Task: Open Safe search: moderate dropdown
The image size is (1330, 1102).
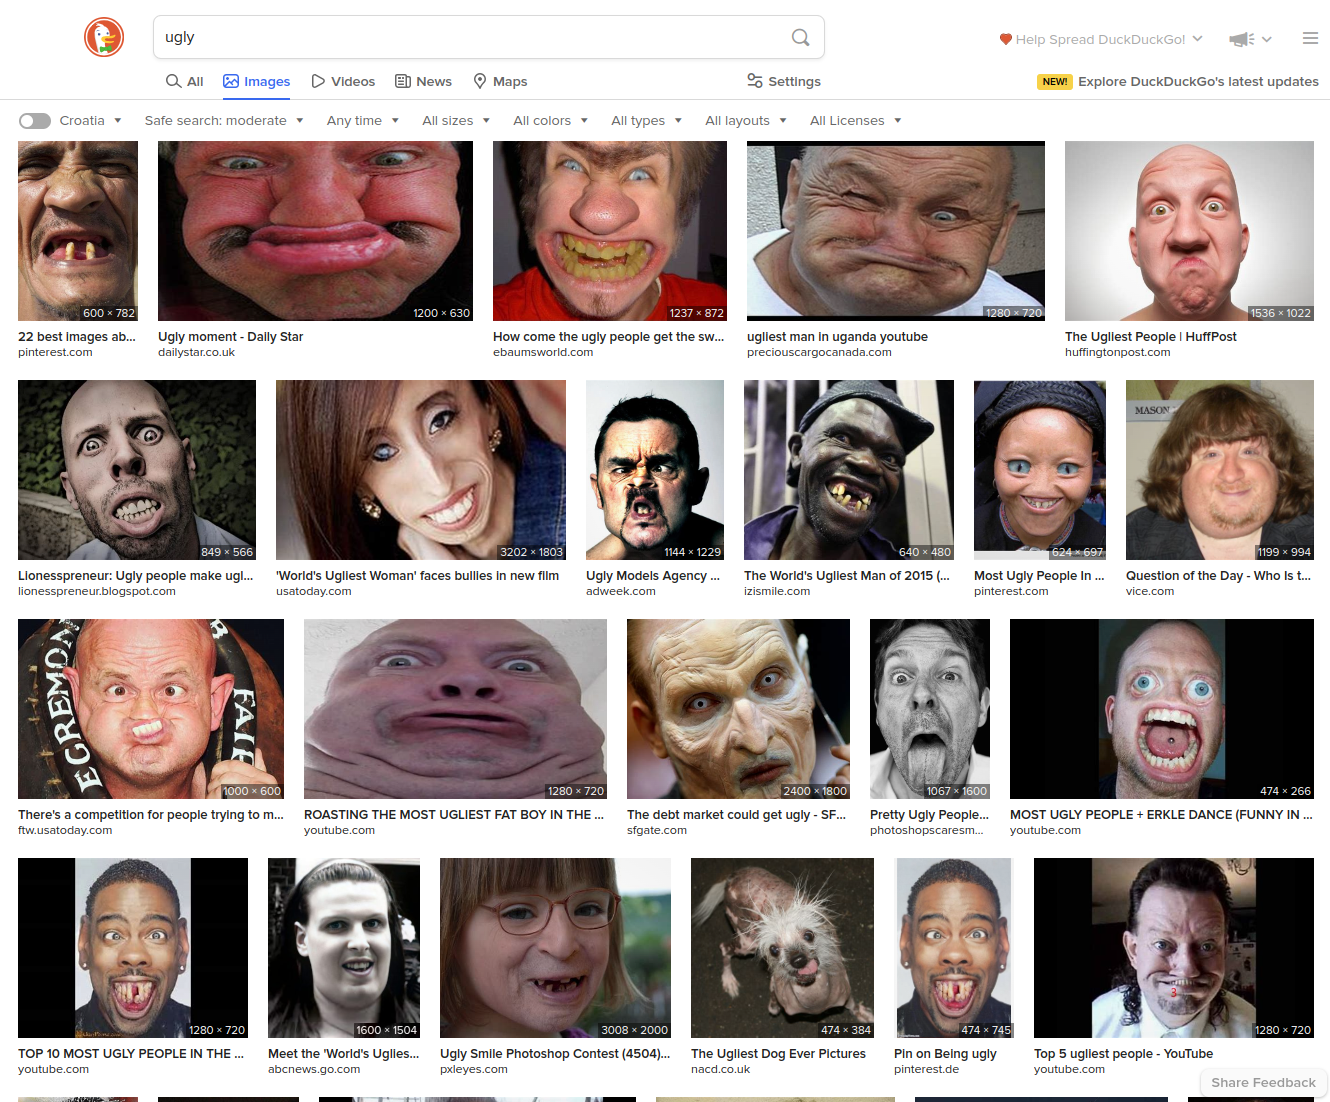Action: pyautogui.click(x=223, y=121)
